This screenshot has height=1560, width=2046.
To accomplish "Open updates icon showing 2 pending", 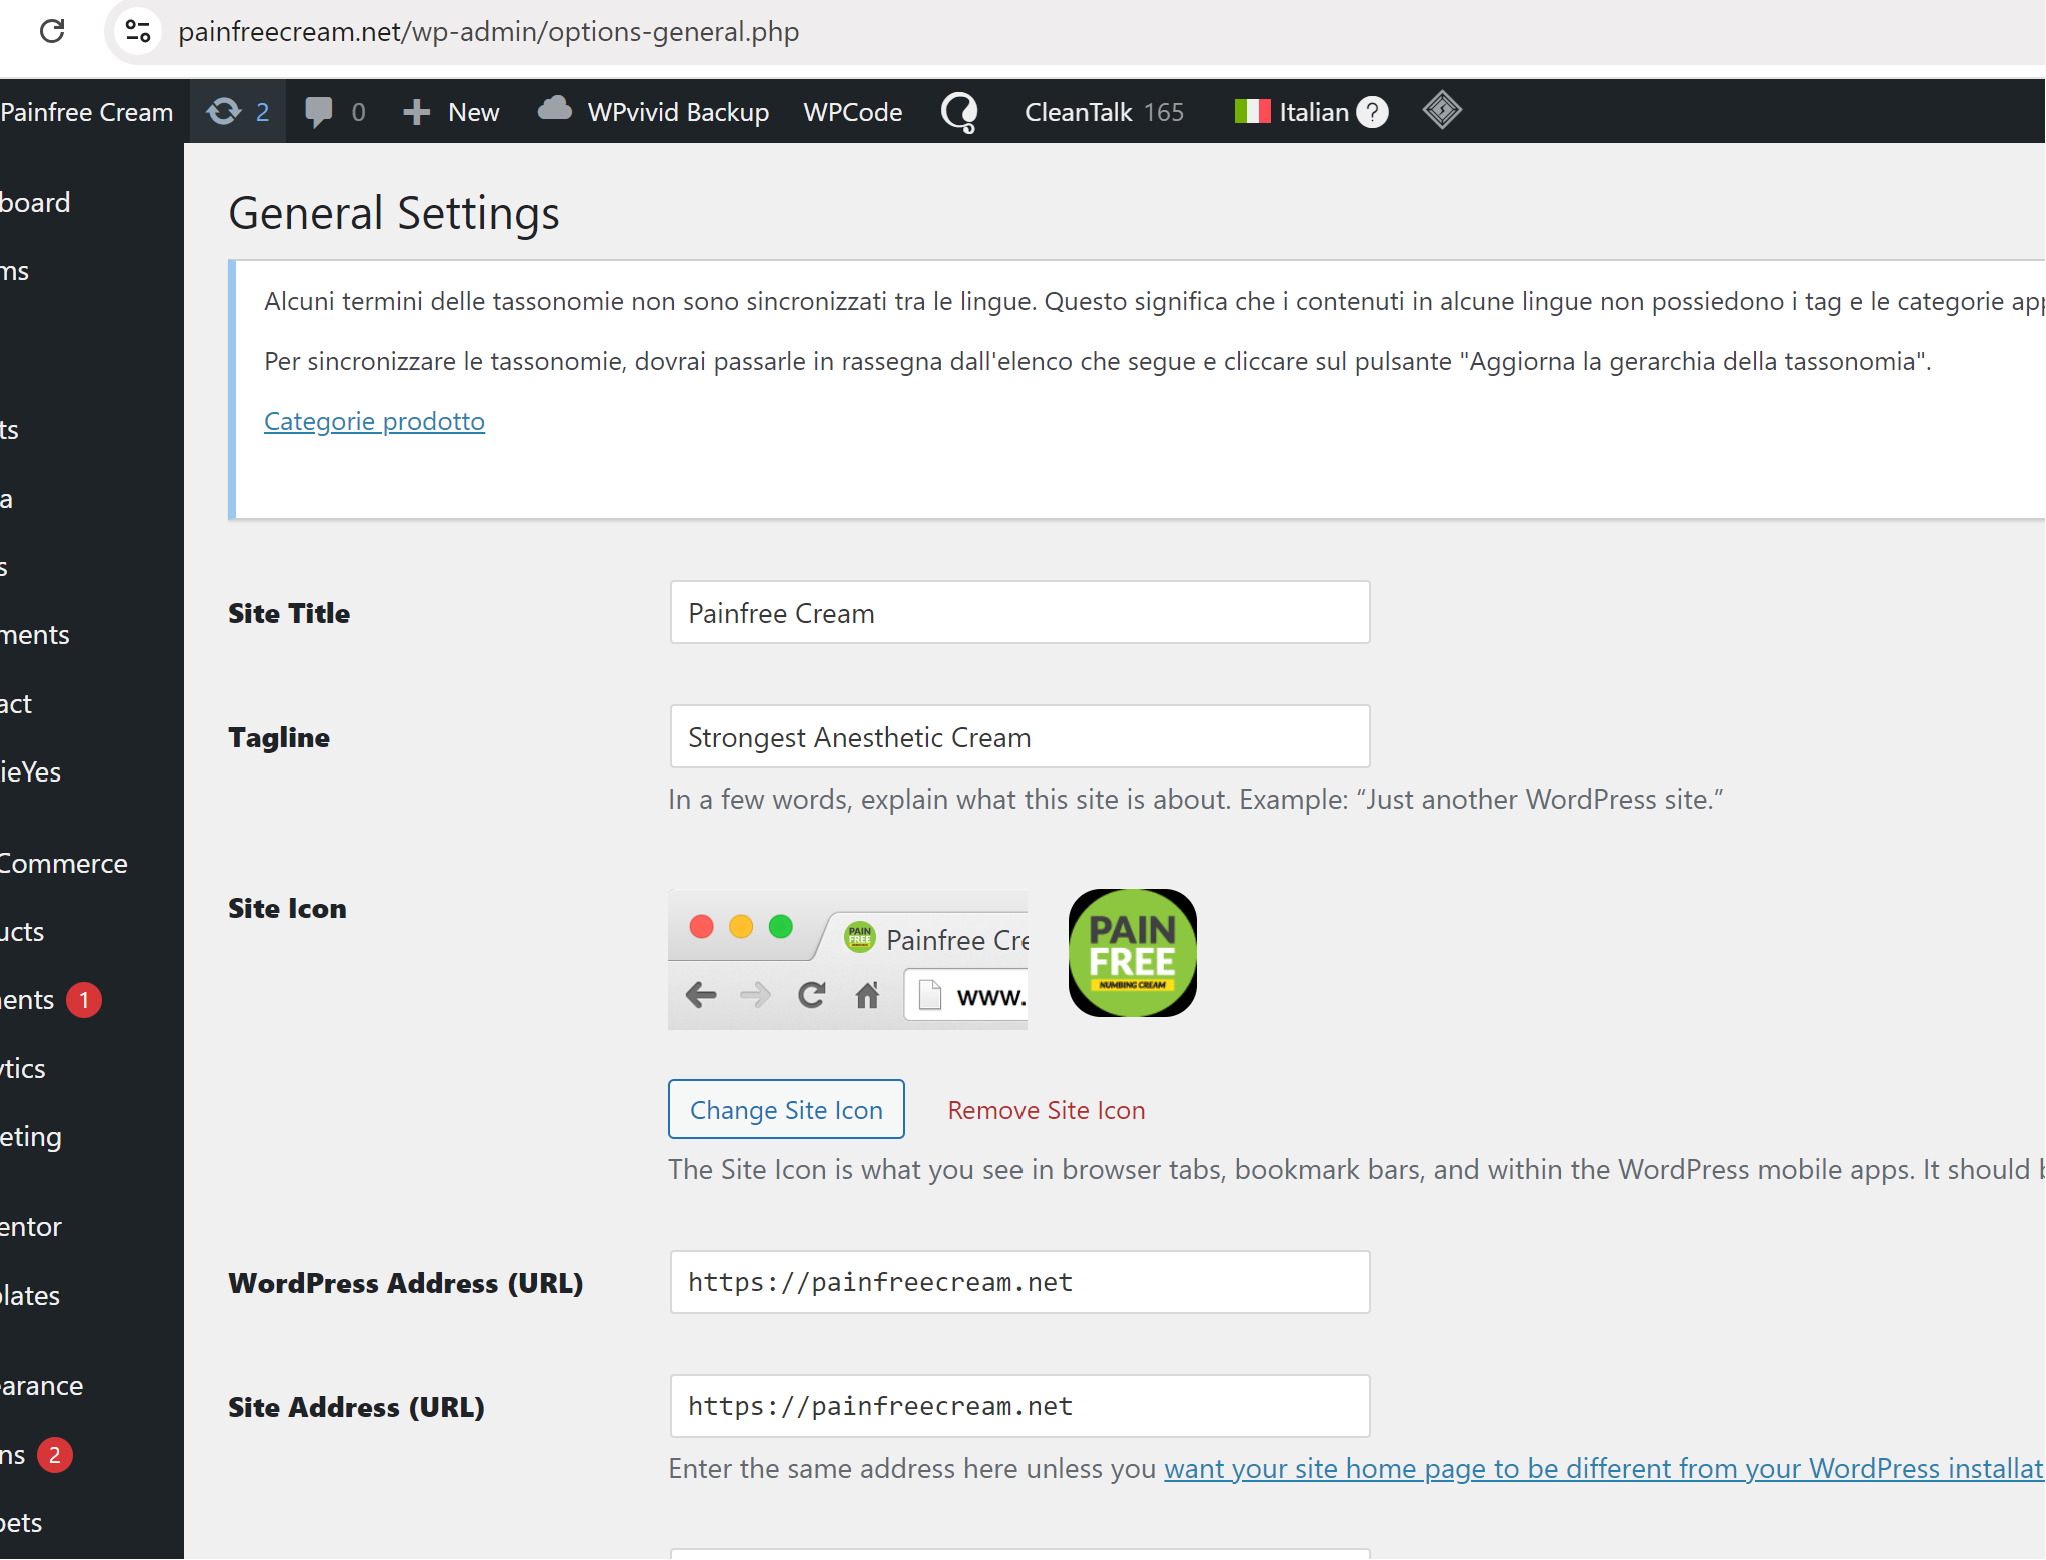I will click(237, 111).
